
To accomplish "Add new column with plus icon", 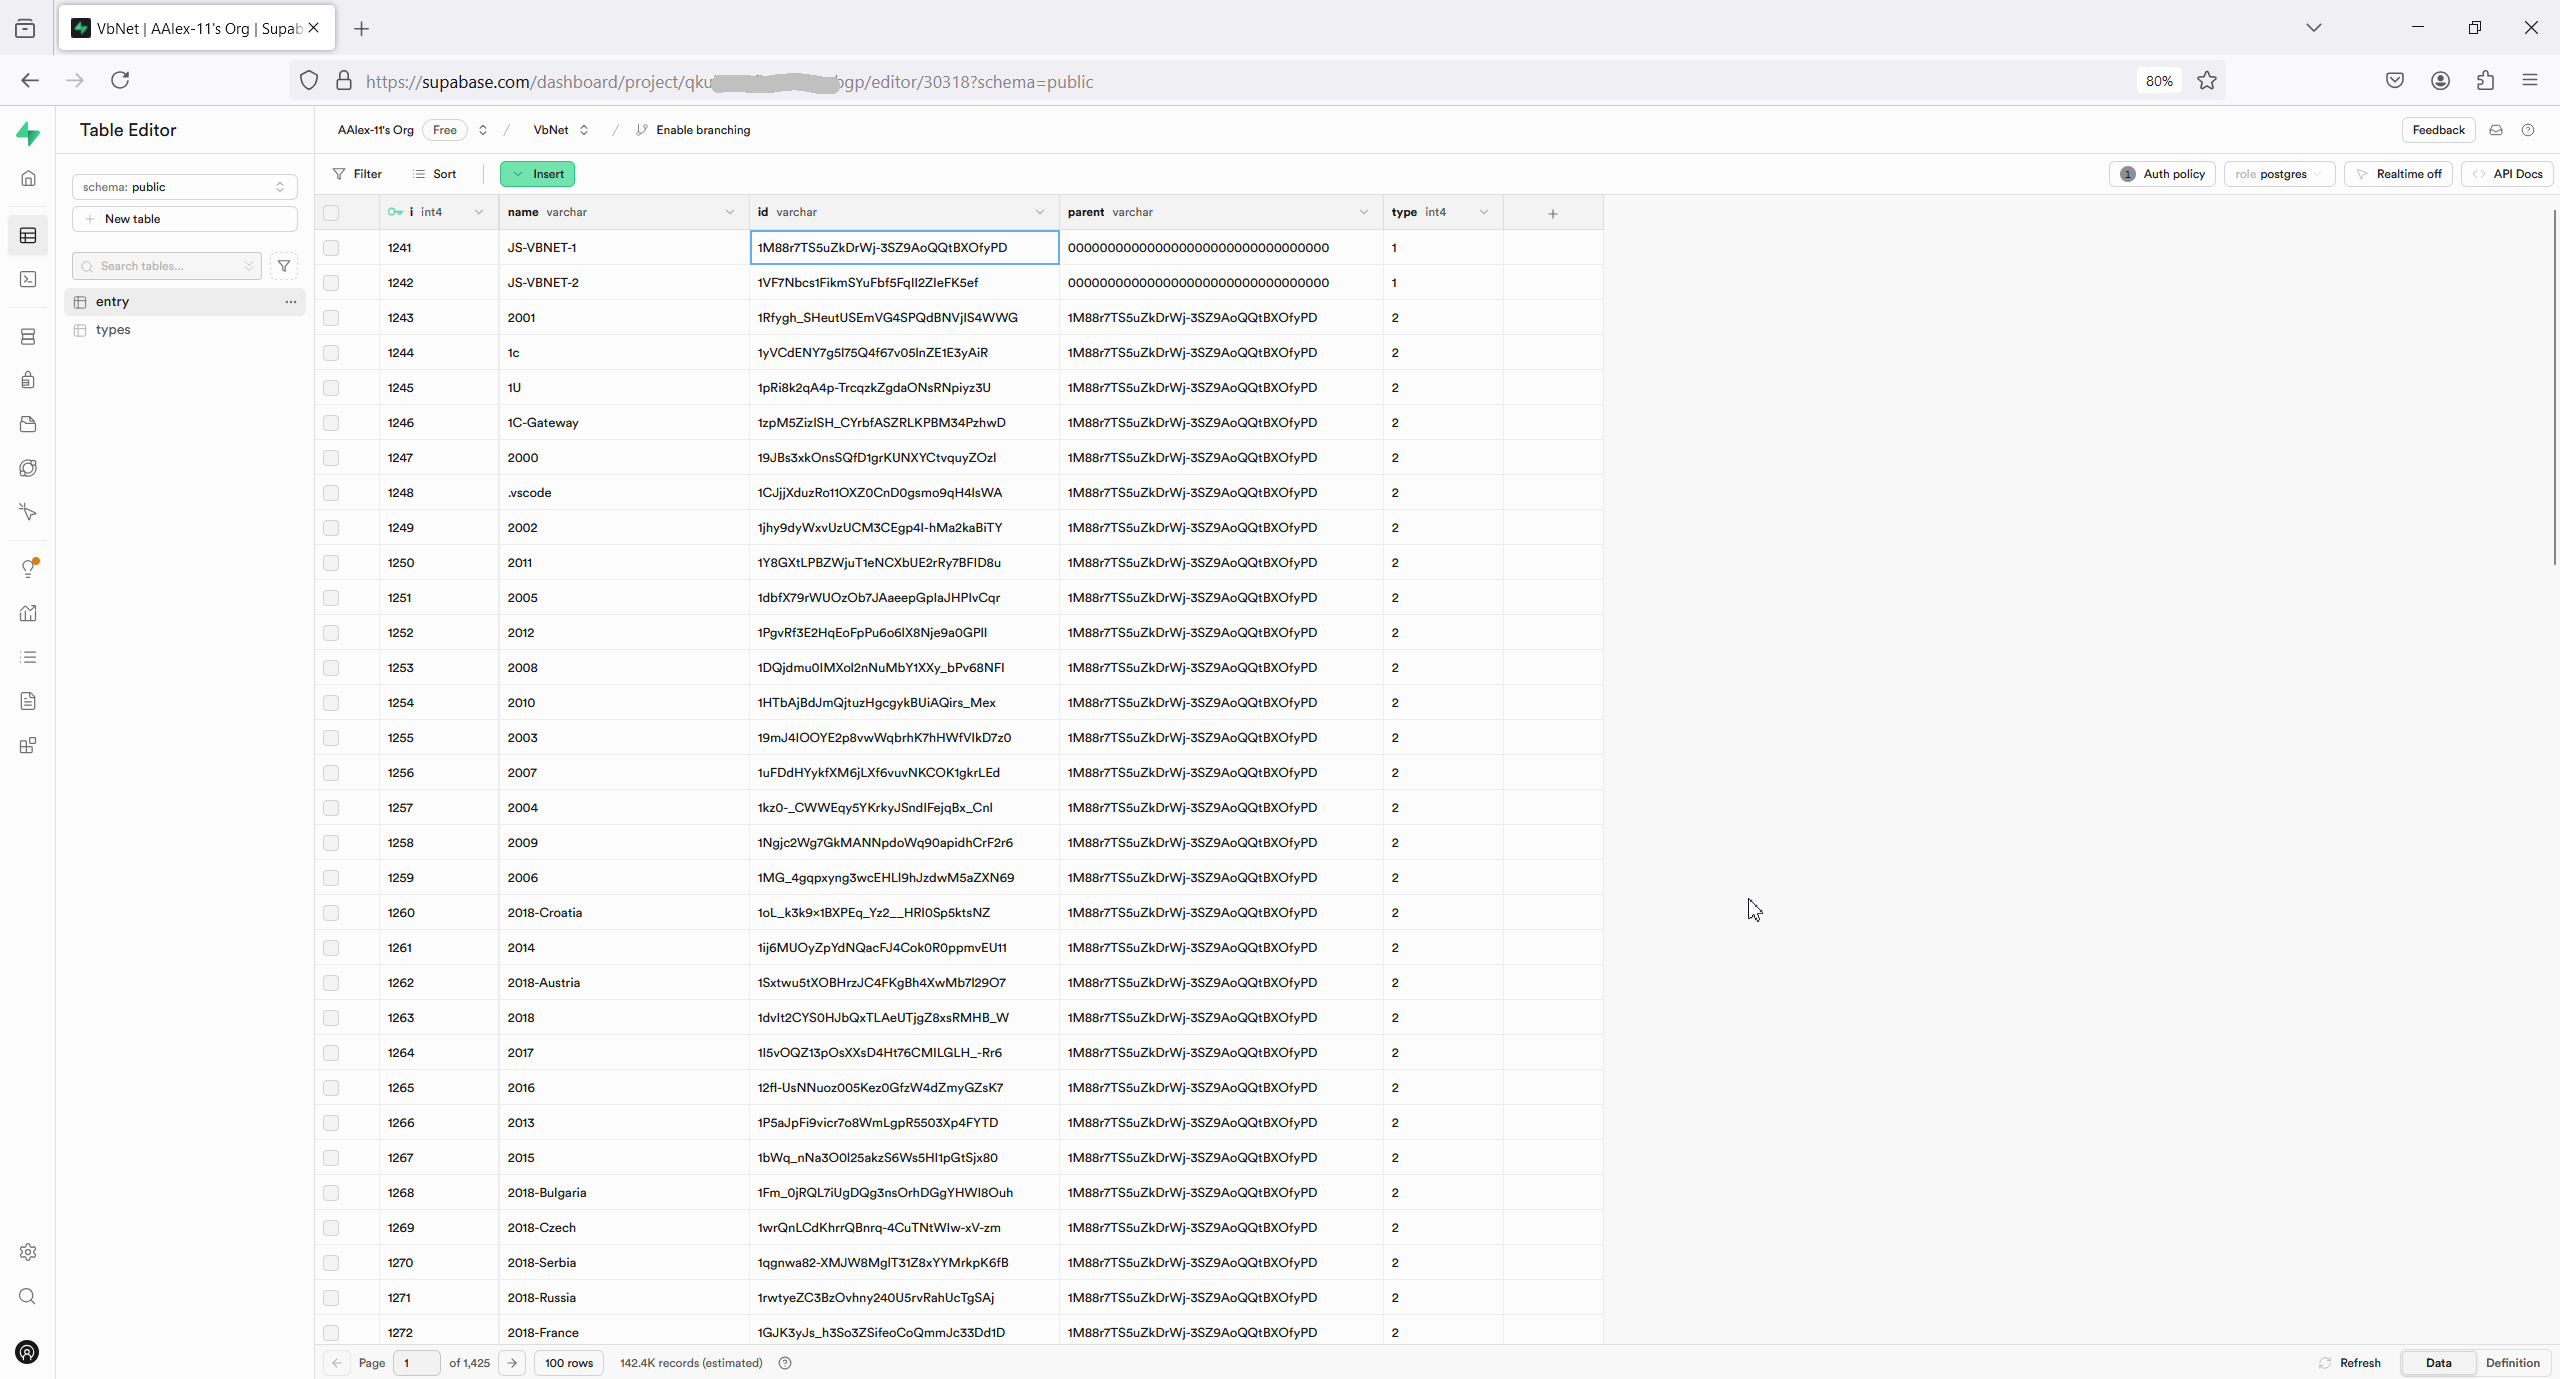I will tap(1552, 213).
